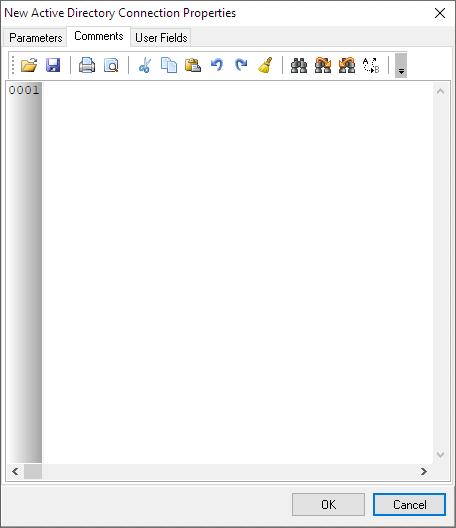This screenshot has height=528, width=456.
Task: Click the Paste clipboard icon
Action: 193,65
